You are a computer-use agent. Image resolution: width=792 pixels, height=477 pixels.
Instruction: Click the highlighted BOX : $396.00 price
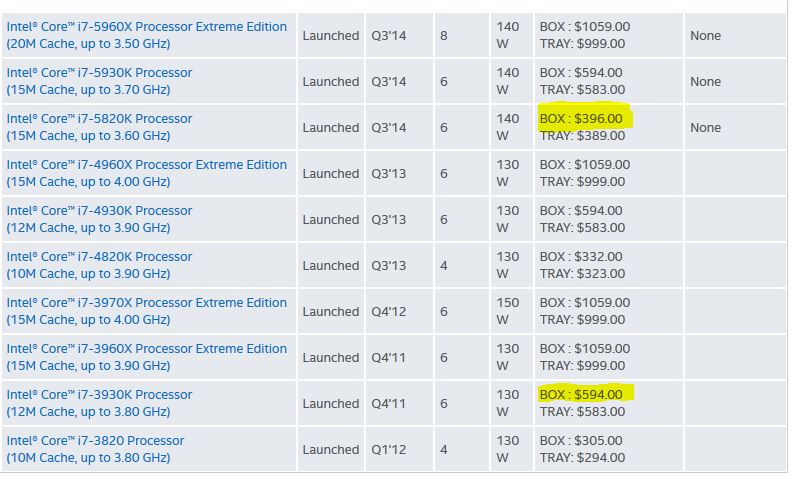581,119
